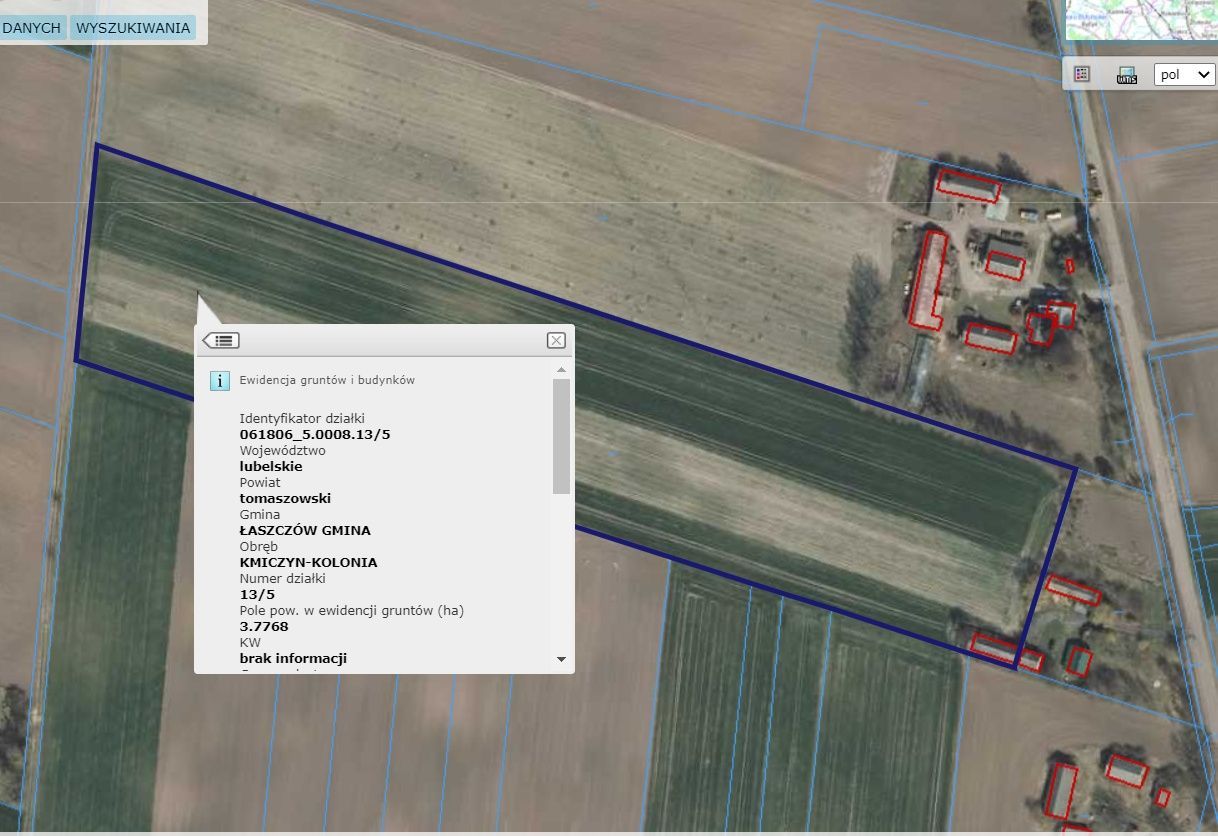Open the DANYCH menu tab
This screenshot has width=1218, height=836.
[x=32, y=27]
